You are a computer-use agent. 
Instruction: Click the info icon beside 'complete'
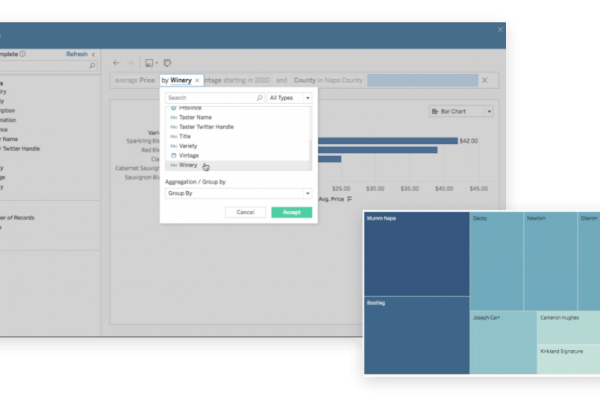(x=23, y=54)
